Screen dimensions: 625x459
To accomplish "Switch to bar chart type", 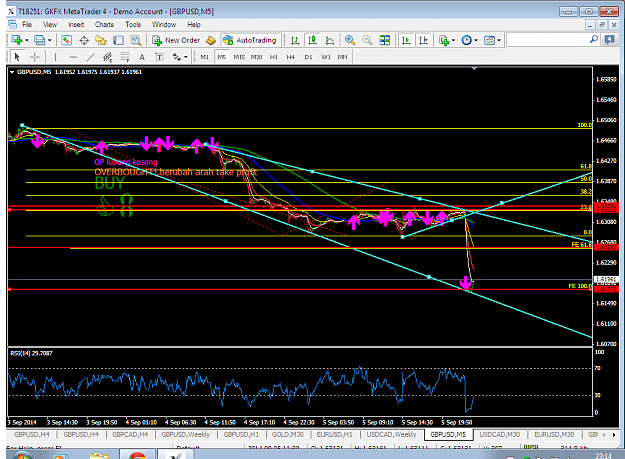I will (295, 40).
